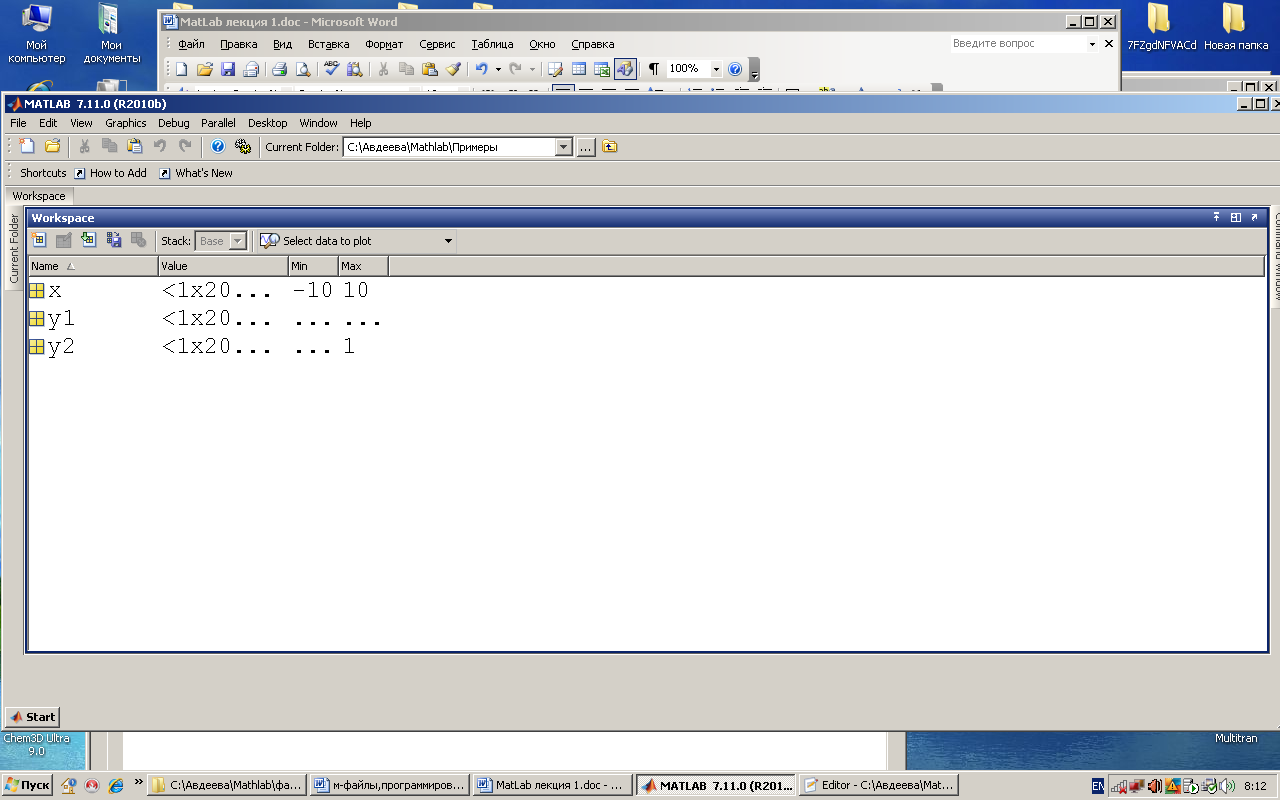The image size is (1280, 800).
Task: Save Workspace variables icon
Action: 113,240
